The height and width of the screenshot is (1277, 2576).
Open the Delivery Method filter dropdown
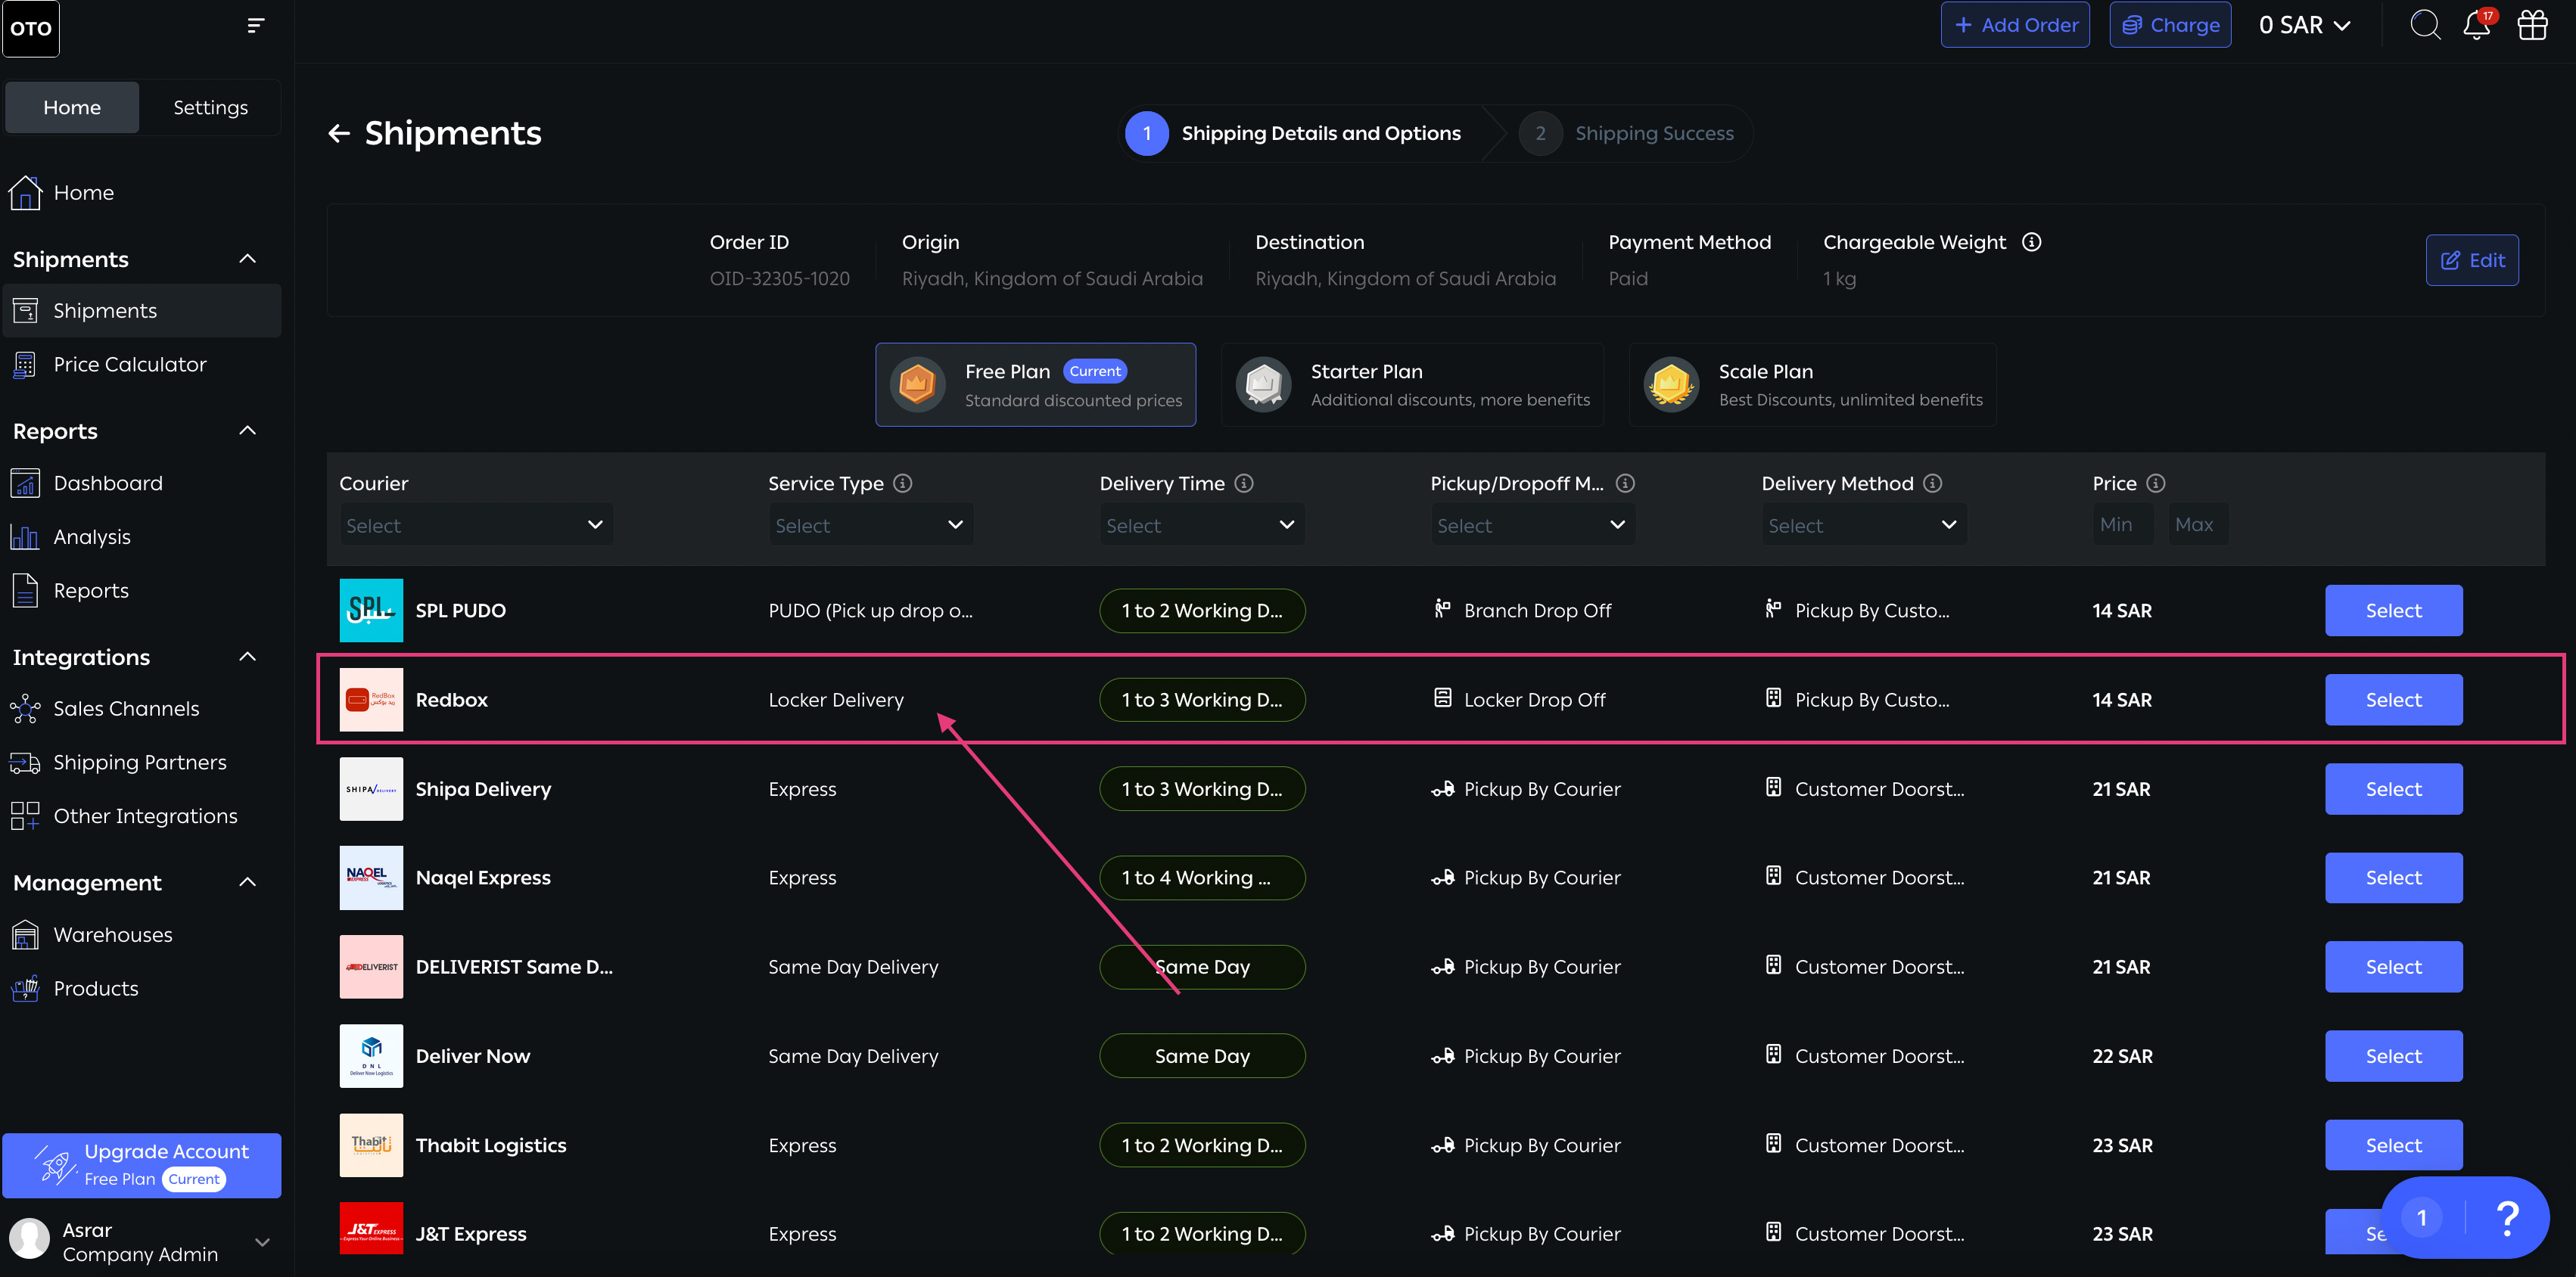pyautogui.click(x=1863, y=525)
